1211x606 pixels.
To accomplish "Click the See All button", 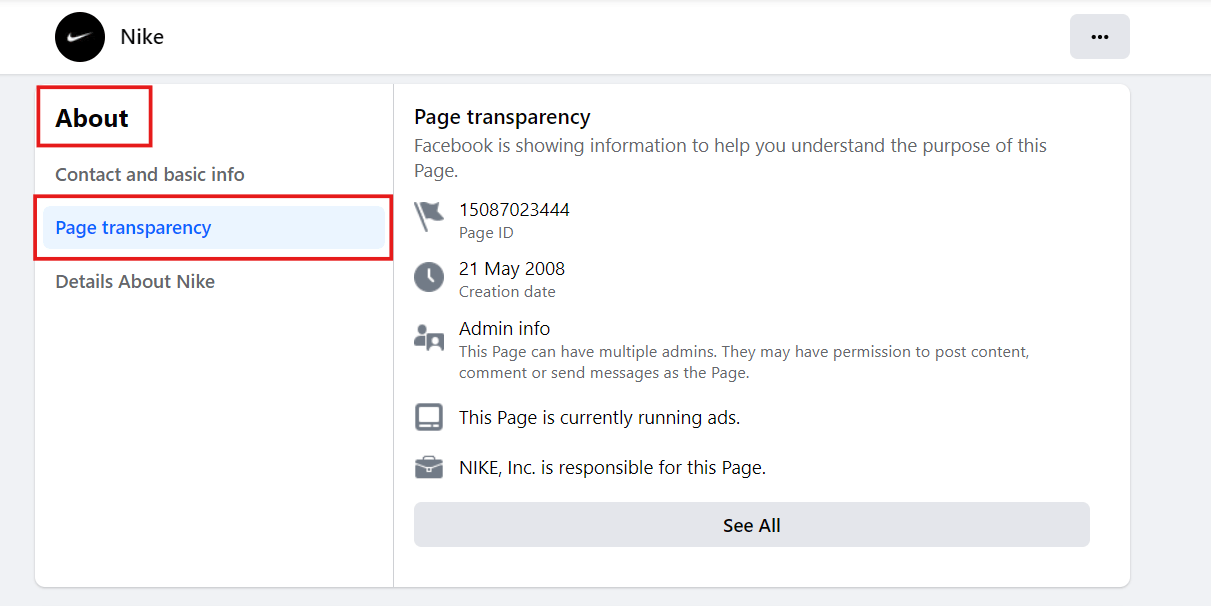I will (x=752, y=525).
